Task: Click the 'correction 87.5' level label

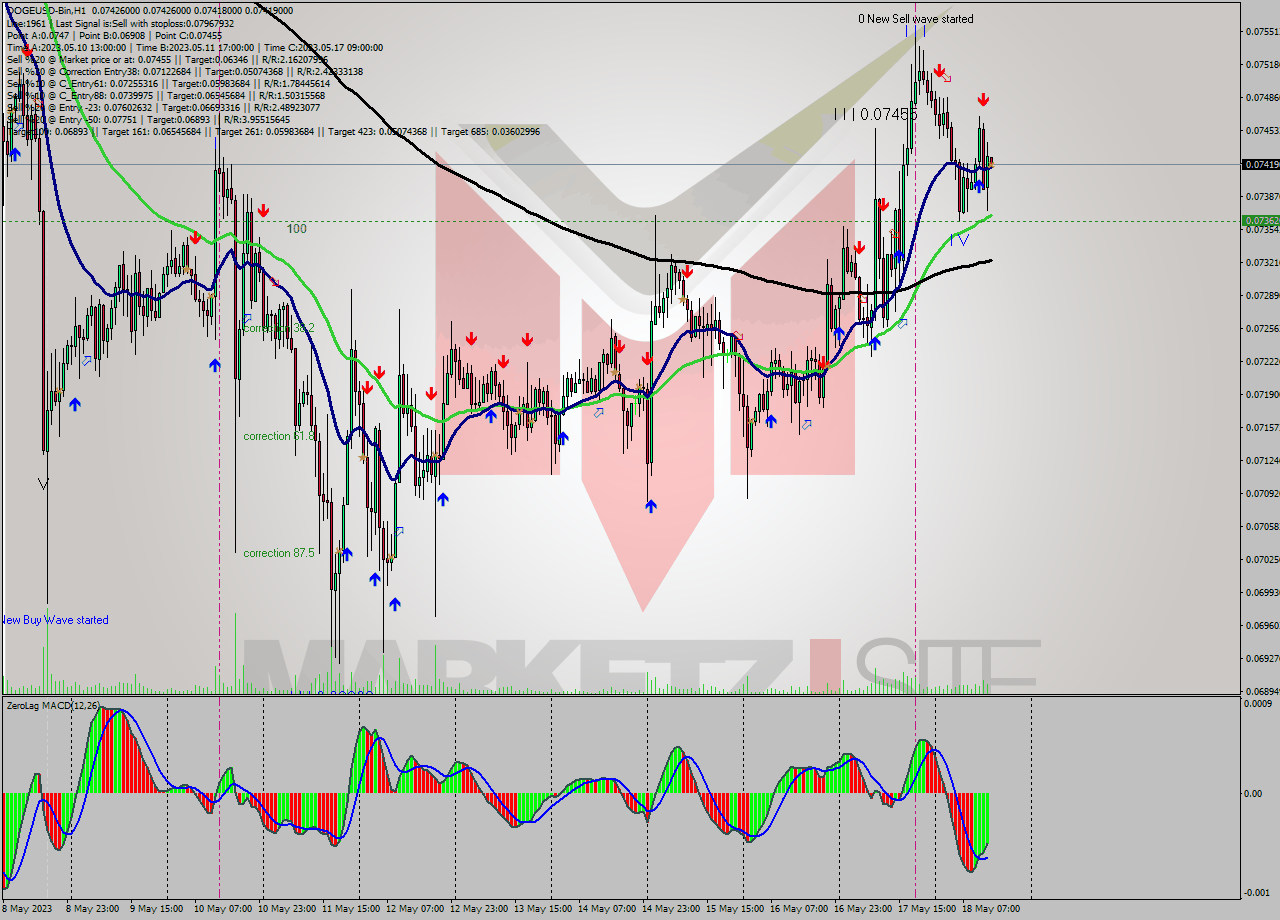Action: 279,553
